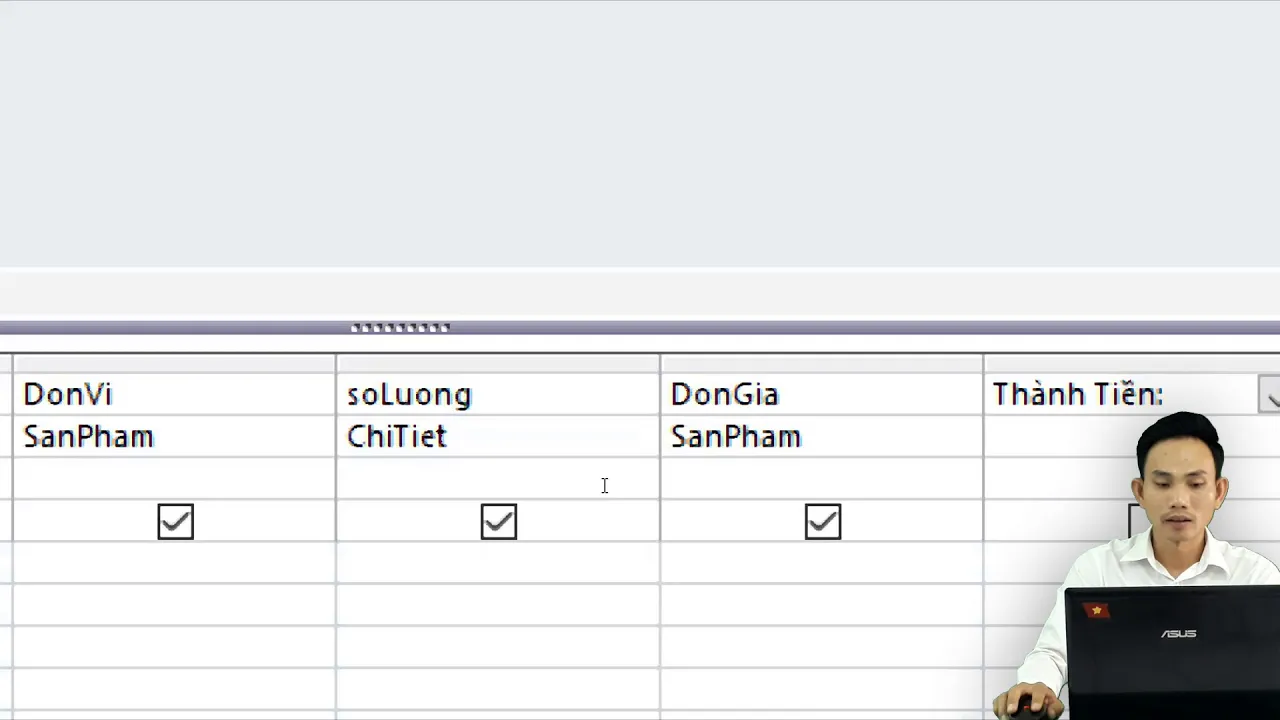Disable the Show checkbox under DonGia
Screen dimensions: 1280x720
pos(823,521)
